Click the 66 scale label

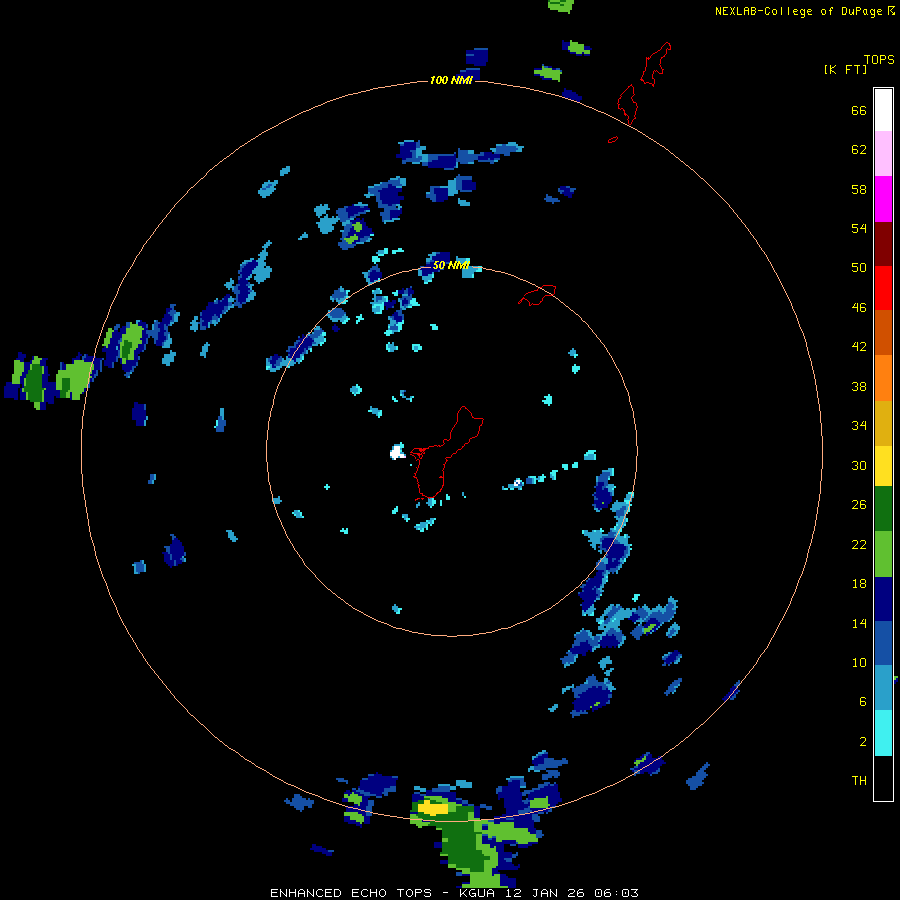pyautogui.click(x=859, y=110)
